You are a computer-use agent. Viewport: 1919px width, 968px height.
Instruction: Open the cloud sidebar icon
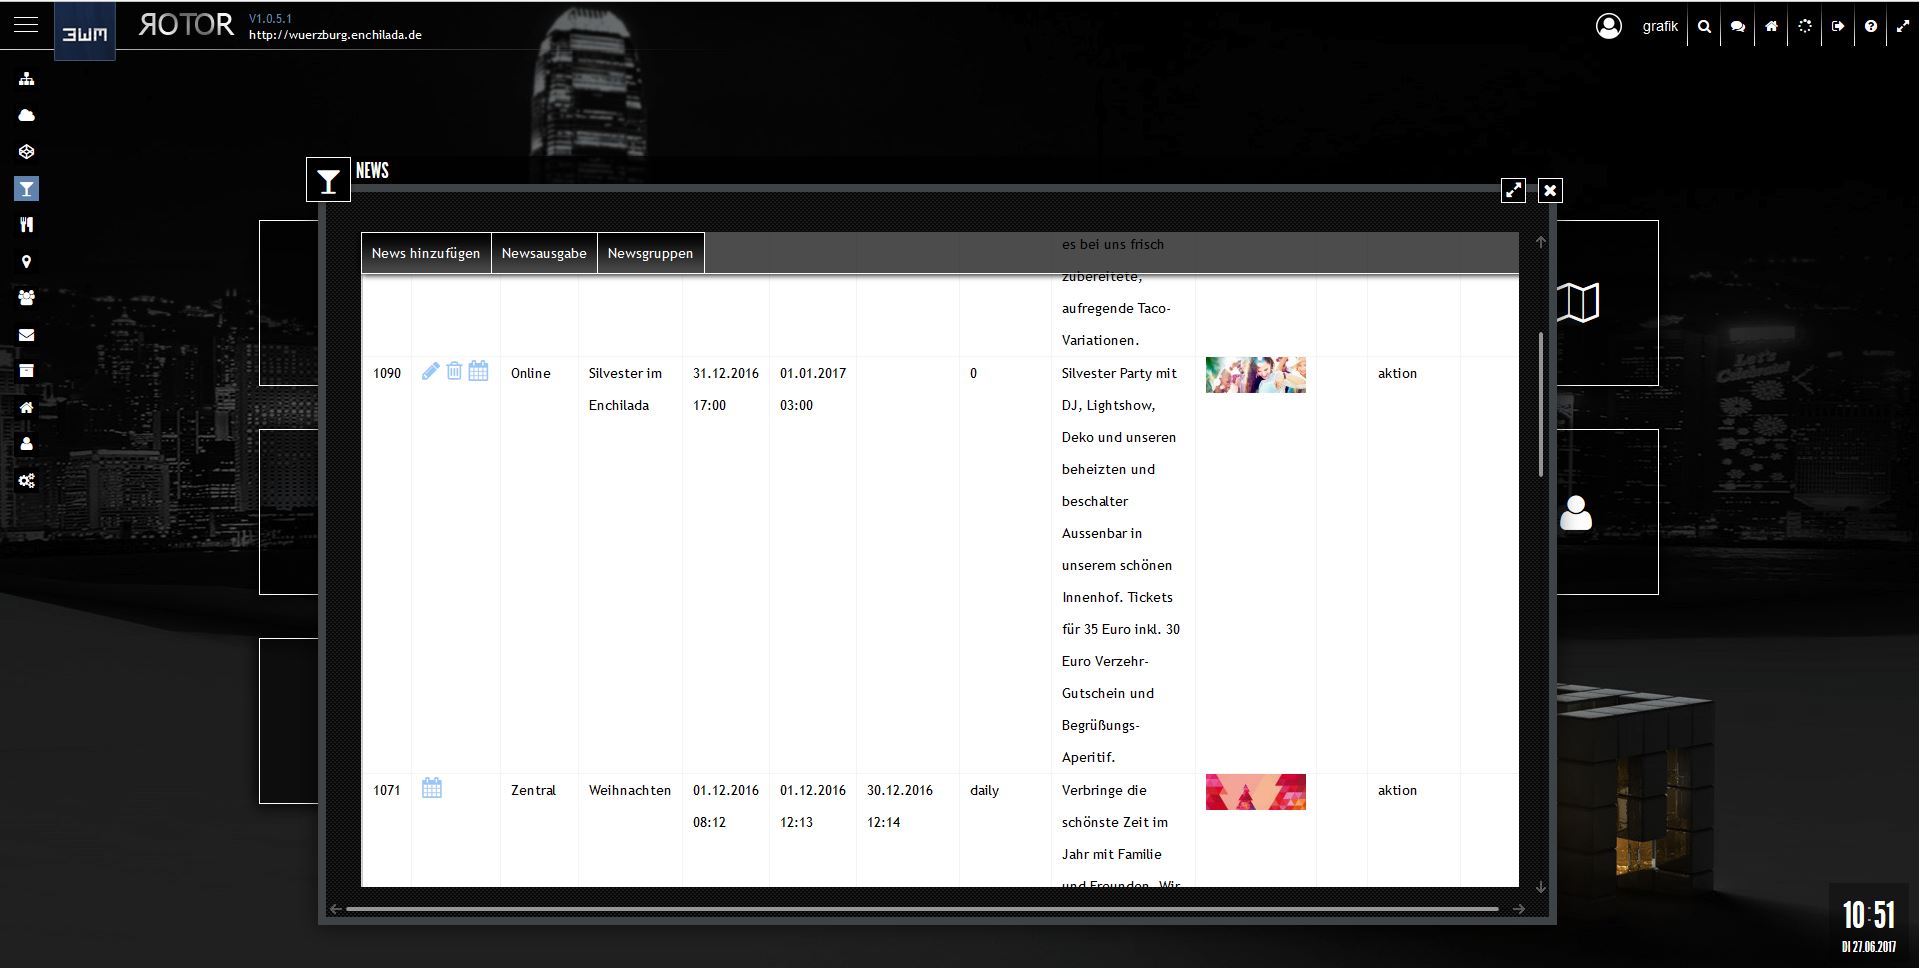click(x=27, y=115)
